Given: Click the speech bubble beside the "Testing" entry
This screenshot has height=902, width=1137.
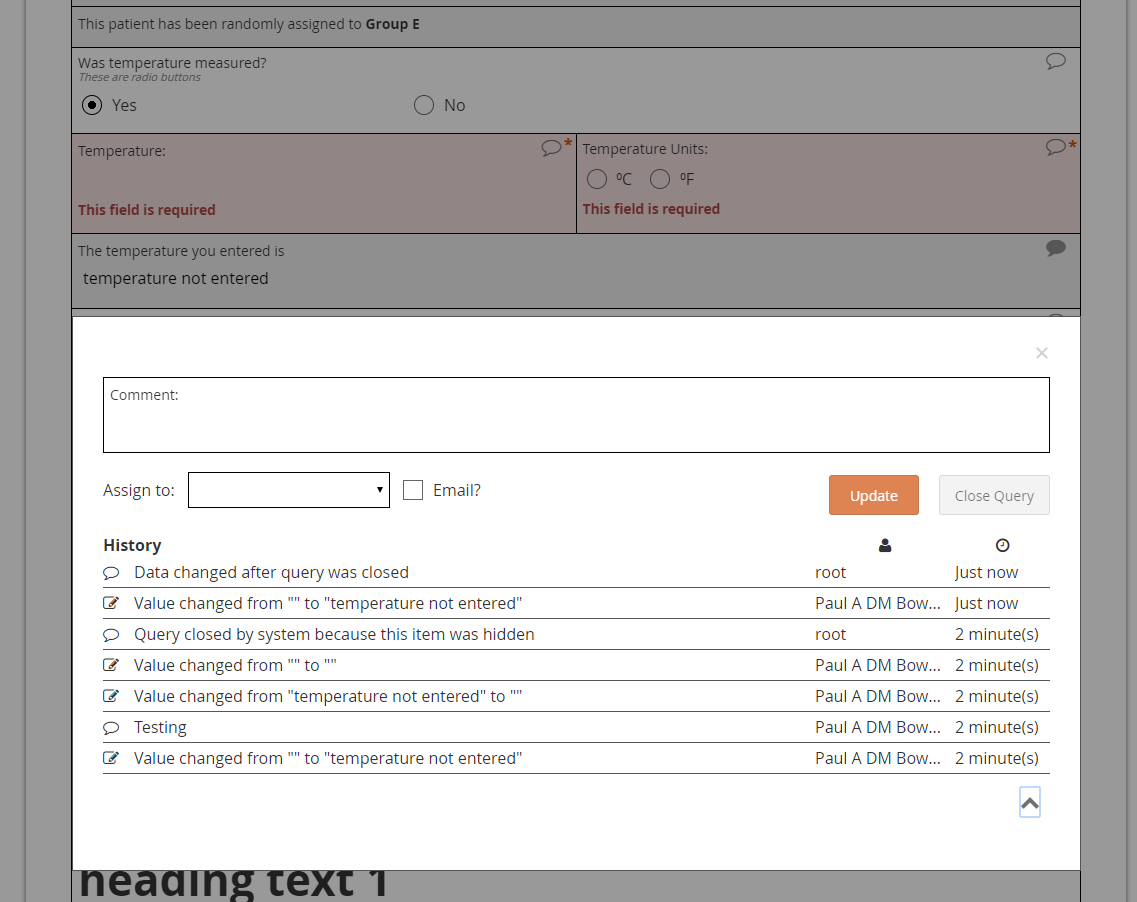Looking at the screenshot, I should (111, 727).
